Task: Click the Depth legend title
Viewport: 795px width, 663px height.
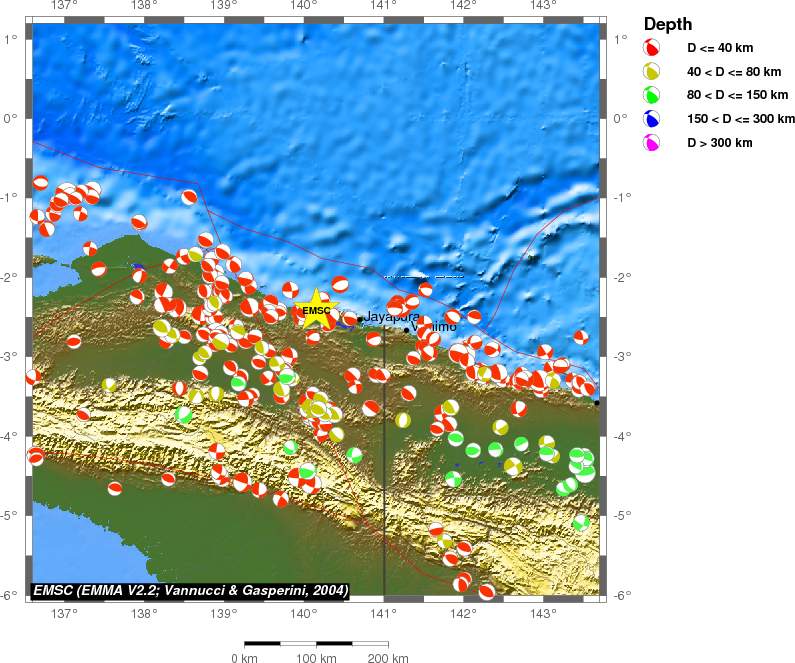Action: tap(668, 24)
